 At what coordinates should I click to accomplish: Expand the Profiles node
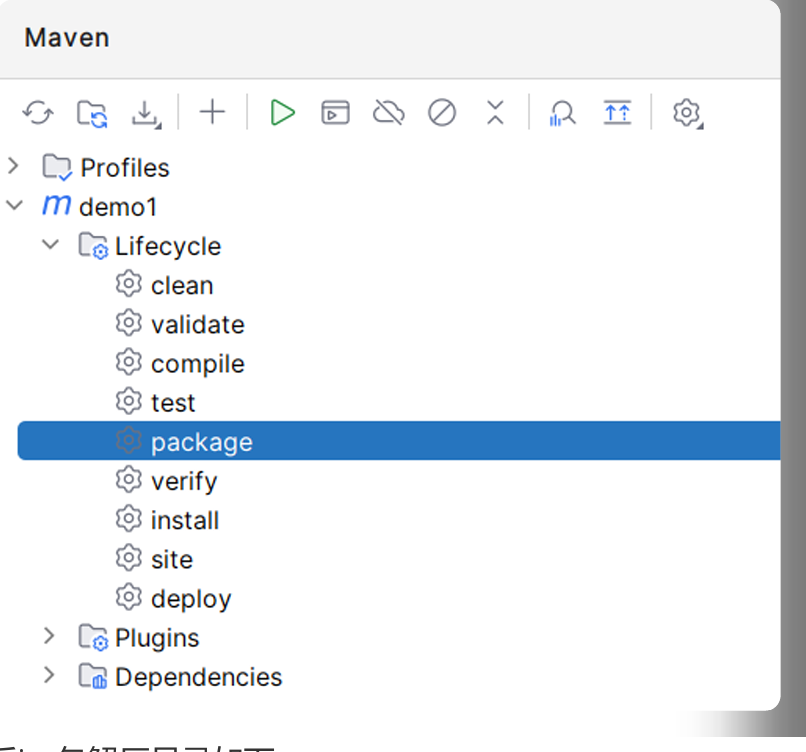point(13,166)
